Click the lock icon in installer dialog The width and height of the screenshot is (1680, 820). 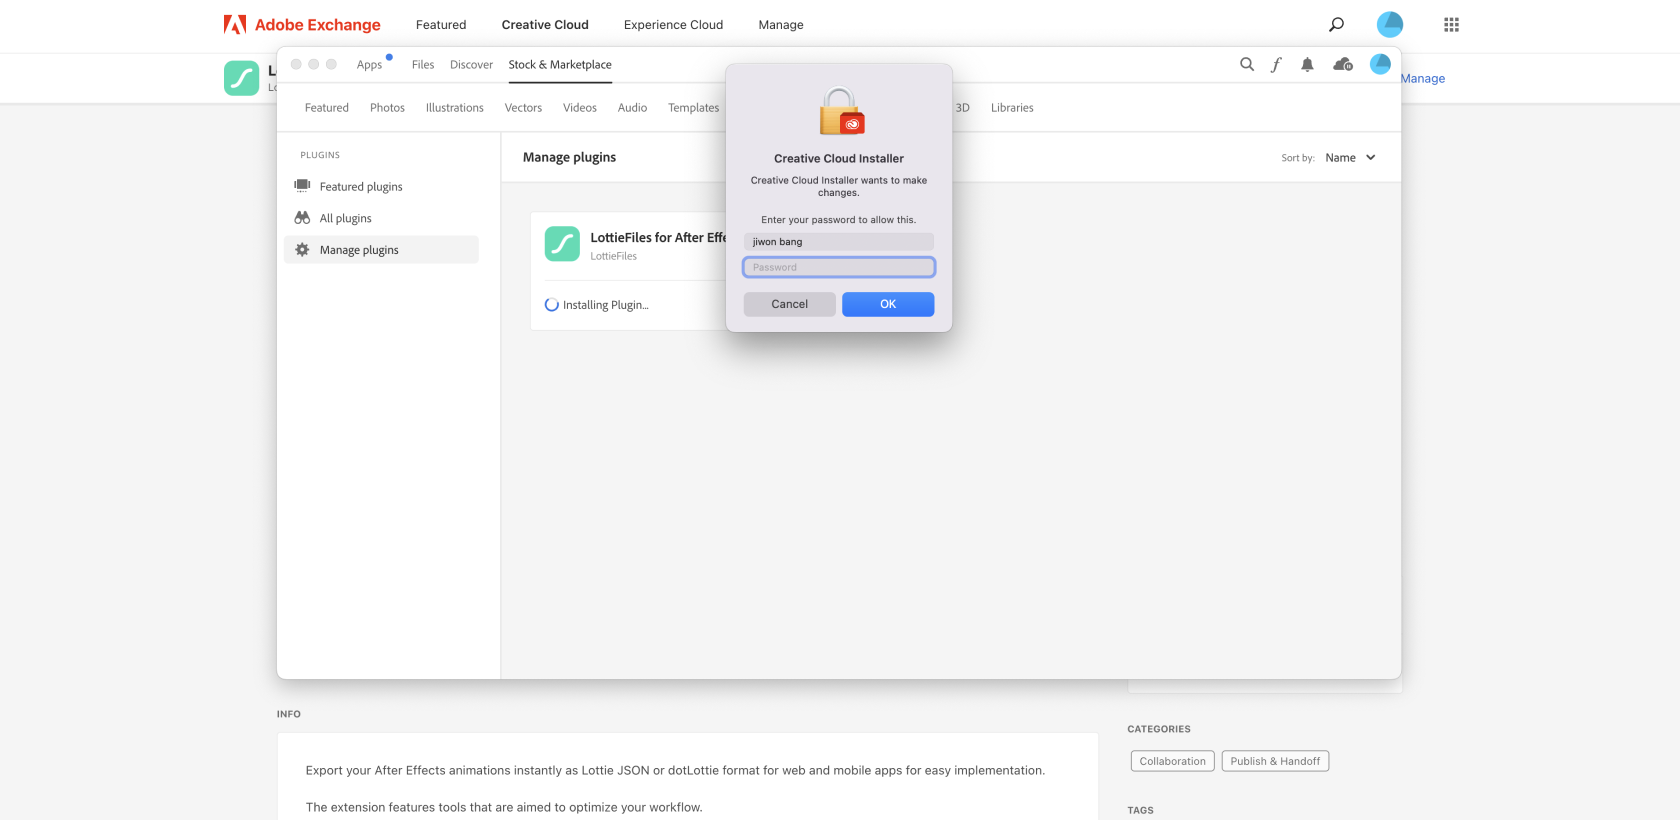click(x=841, y=111)
